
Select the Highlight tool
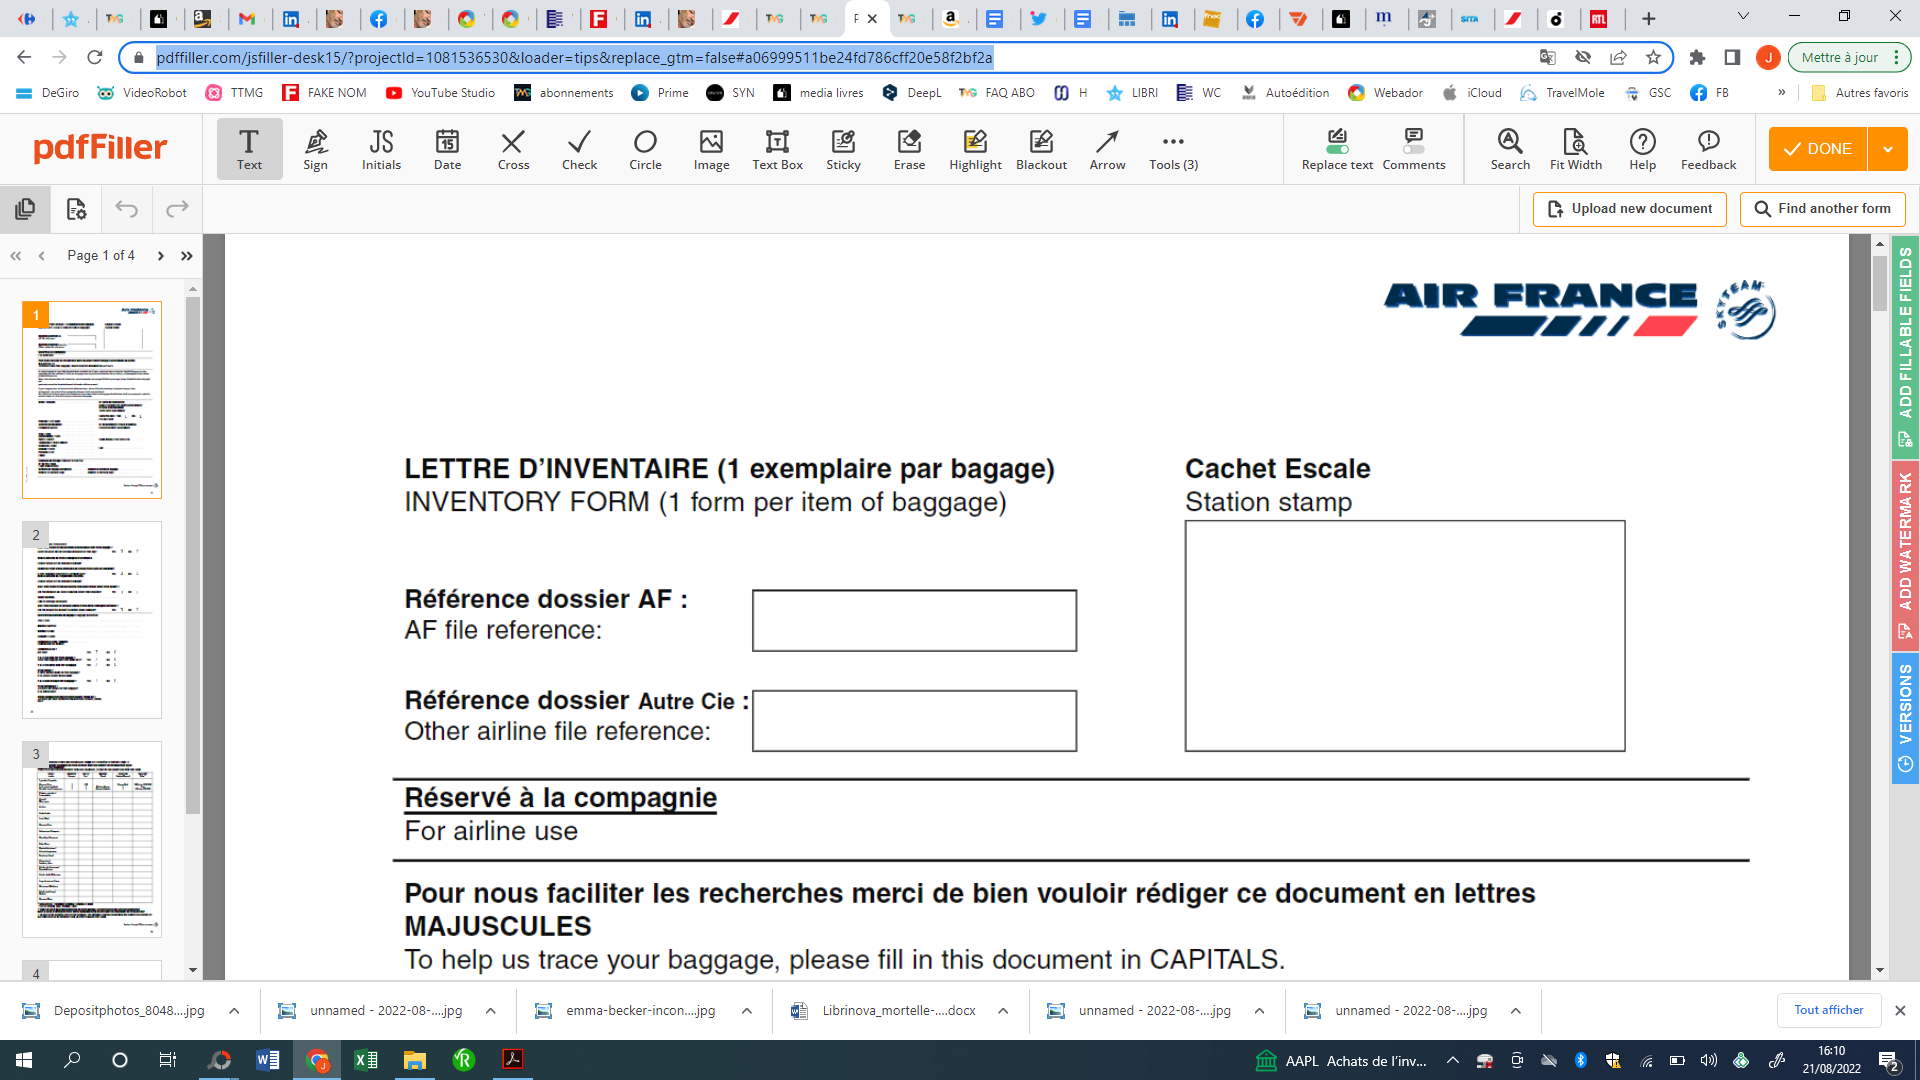click(975, 149)
